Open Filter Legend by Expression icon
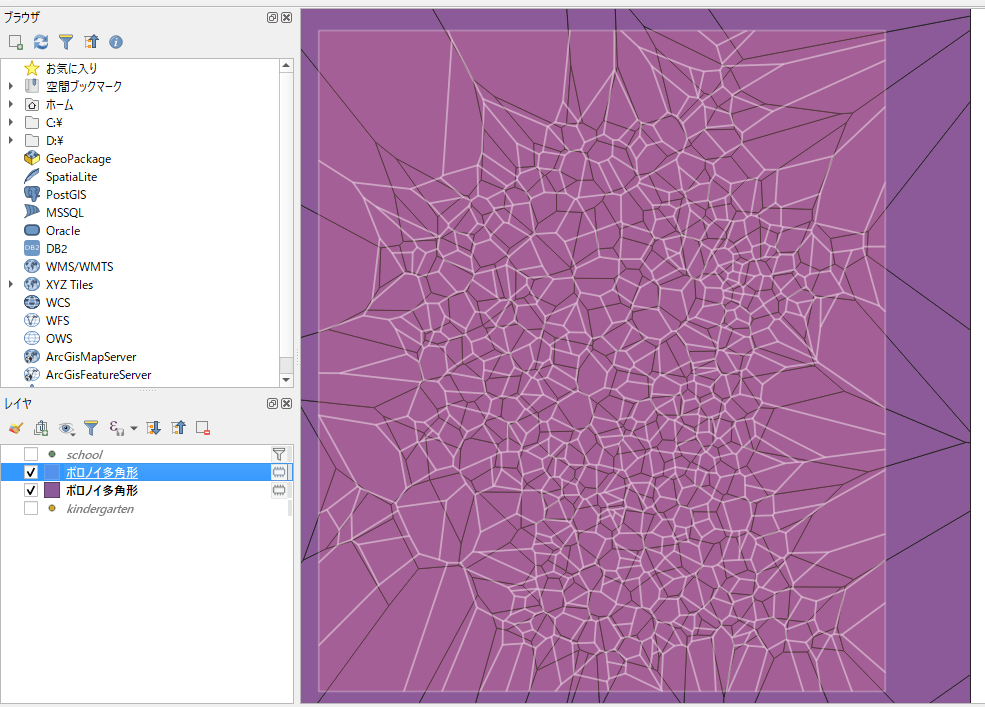Screen dimensions: 985x707 pos(117,428)
